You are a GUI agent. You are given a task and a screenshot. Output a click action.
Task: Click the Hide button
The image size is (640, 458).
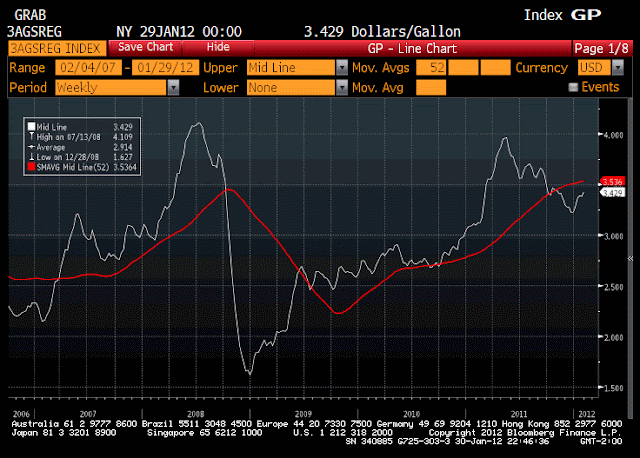[x=218, y=47]
